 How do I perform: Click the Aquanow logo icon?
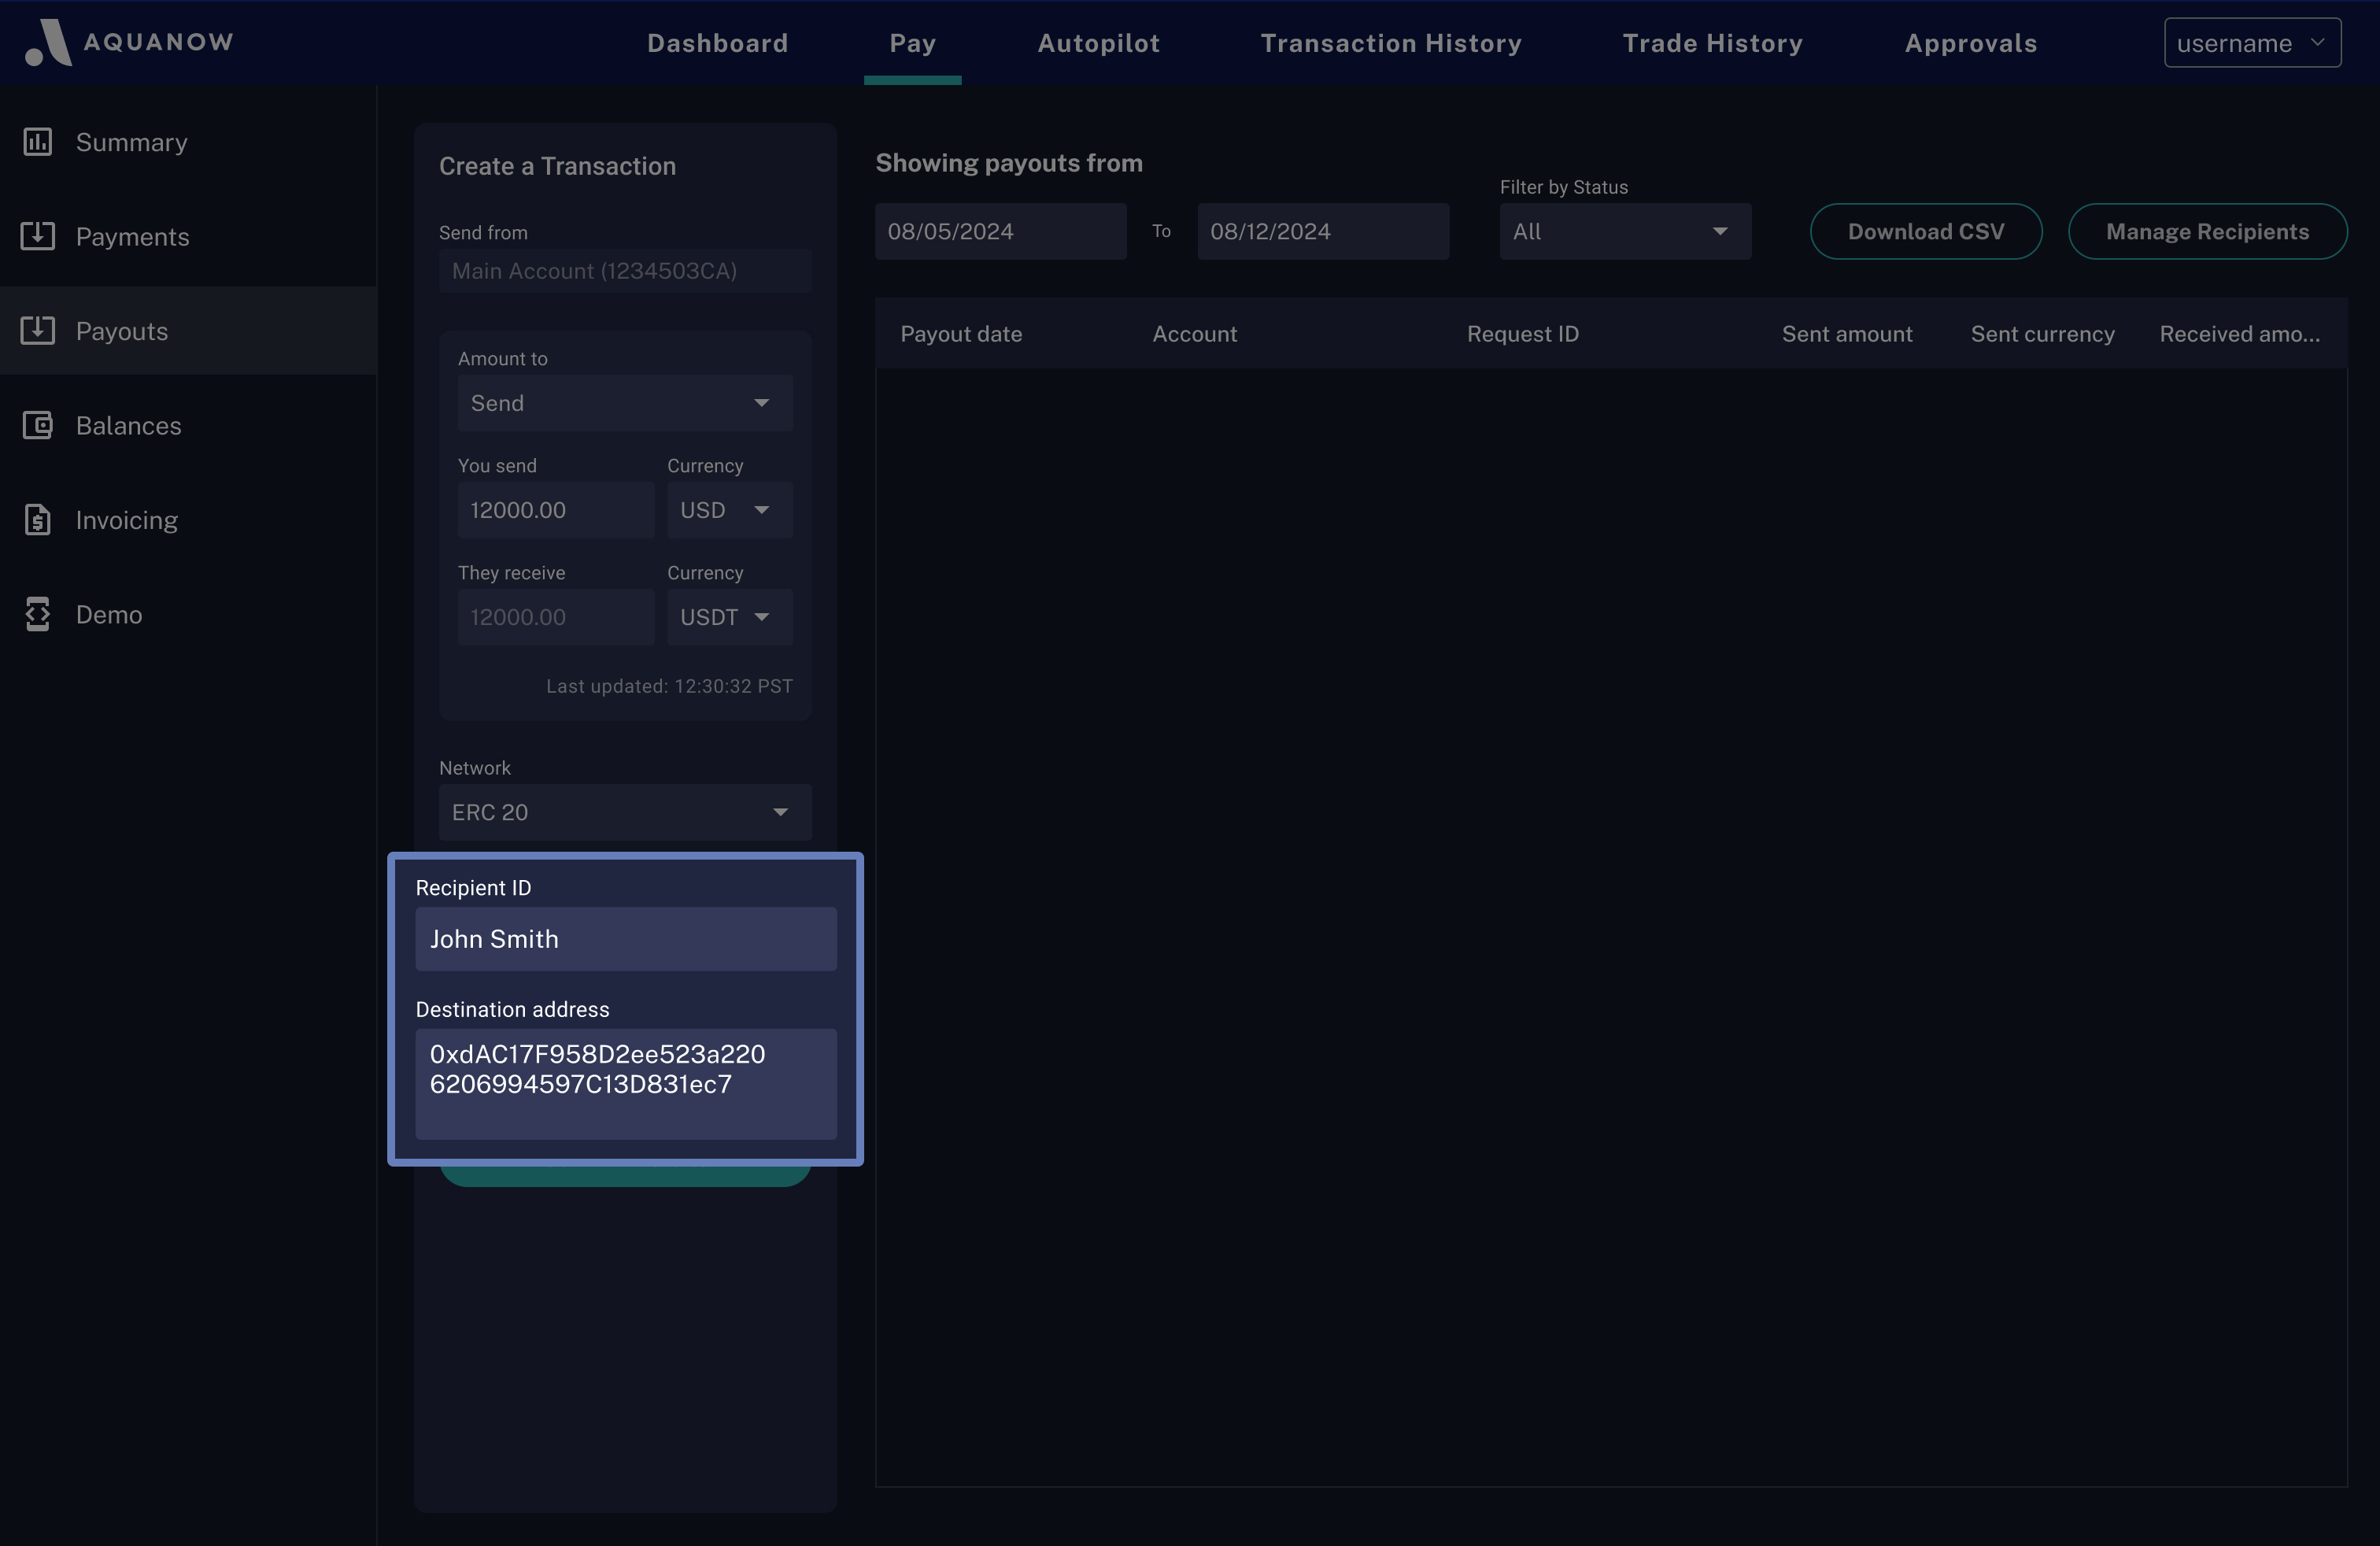pyautogui.click(x=48, y=42)
